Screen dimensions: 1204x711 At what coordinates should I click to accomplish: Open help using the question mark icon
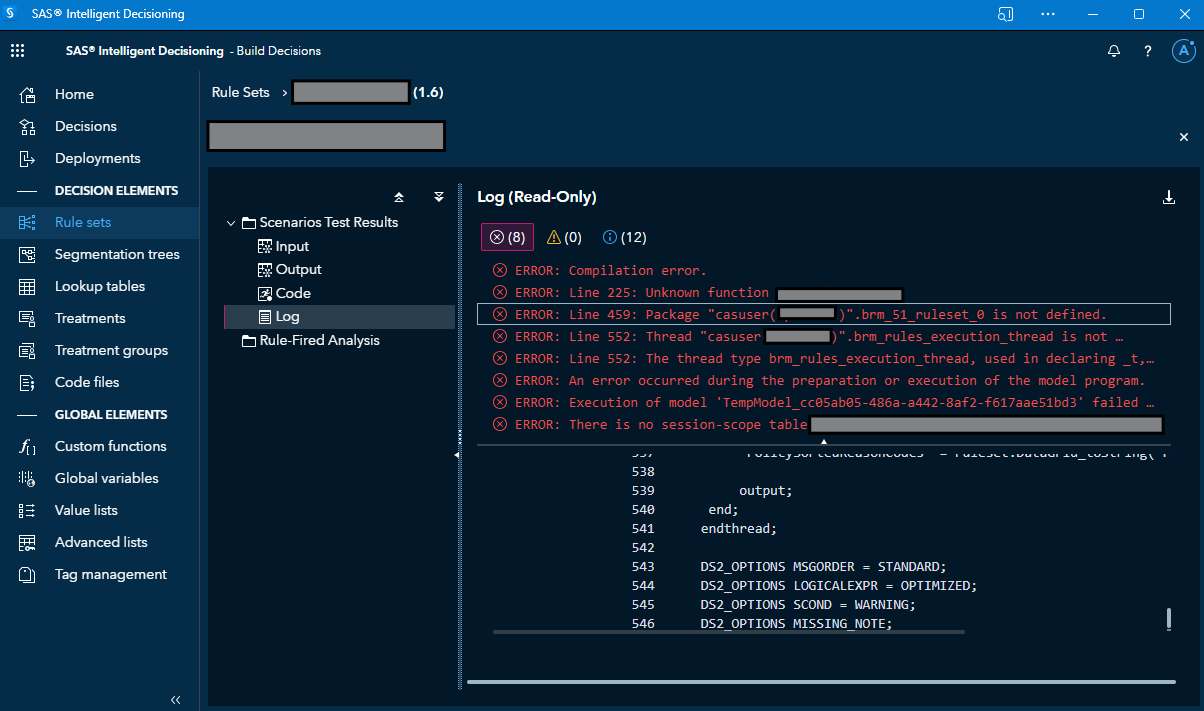(1147, 50)
